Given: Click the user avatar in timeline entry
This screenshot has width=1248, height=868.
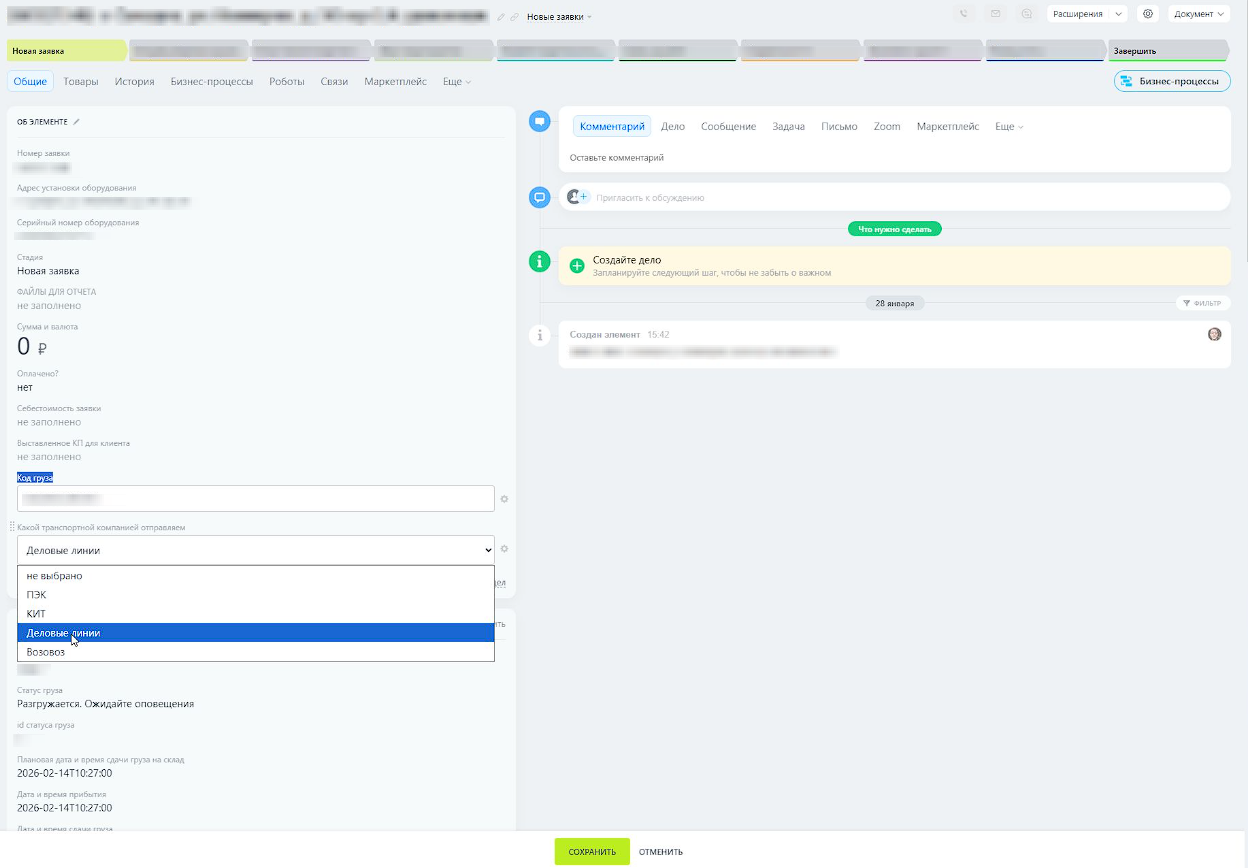Looking at the screenshot, I should [1214, 334].
